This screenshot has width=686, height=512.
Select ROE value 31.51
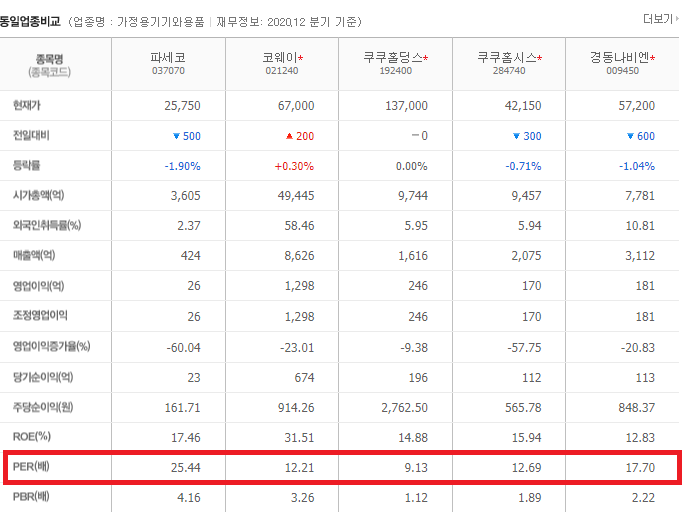[299, 438]
